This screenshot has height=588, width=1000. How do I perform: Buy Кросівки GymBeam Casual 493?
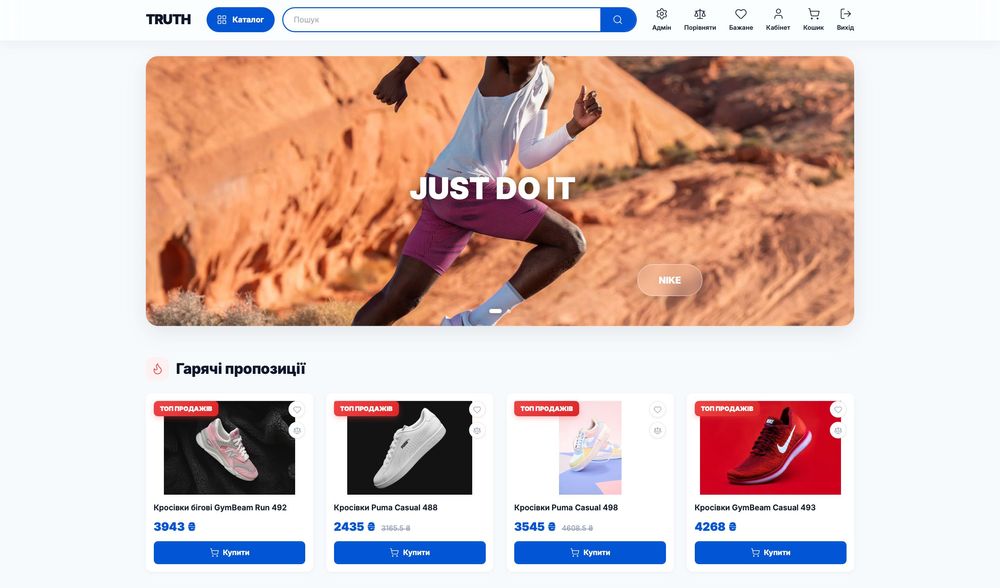click(770, 552)
